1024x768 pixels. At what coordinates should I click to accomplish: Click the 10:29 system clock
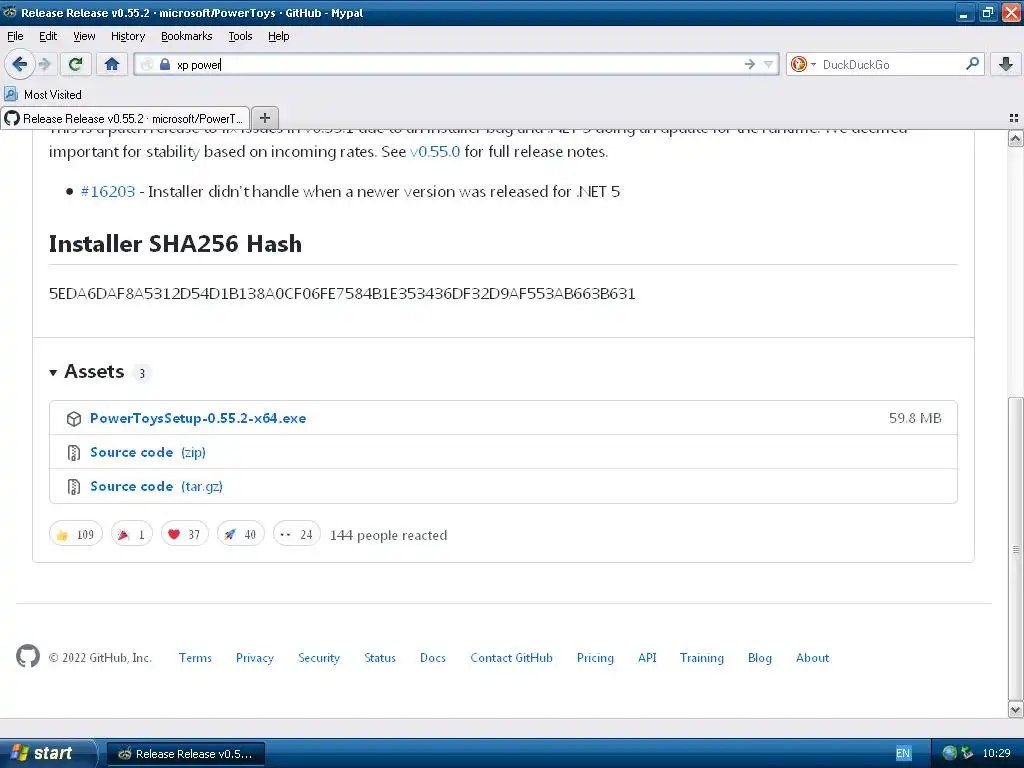tap(996, 753)
